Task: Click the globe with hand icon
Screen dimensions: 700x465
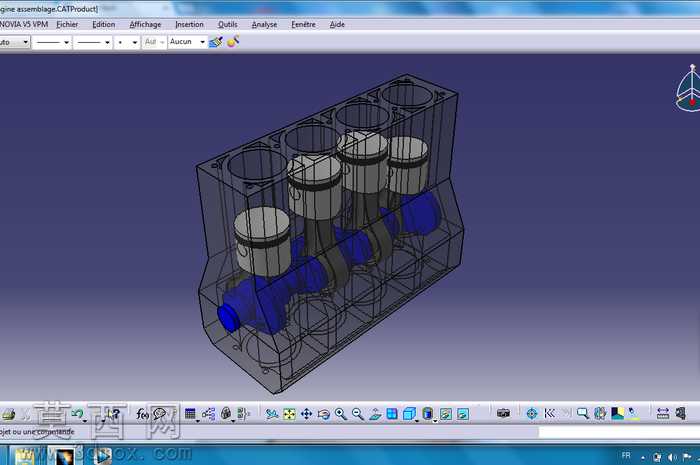Action: click(600, 414)
